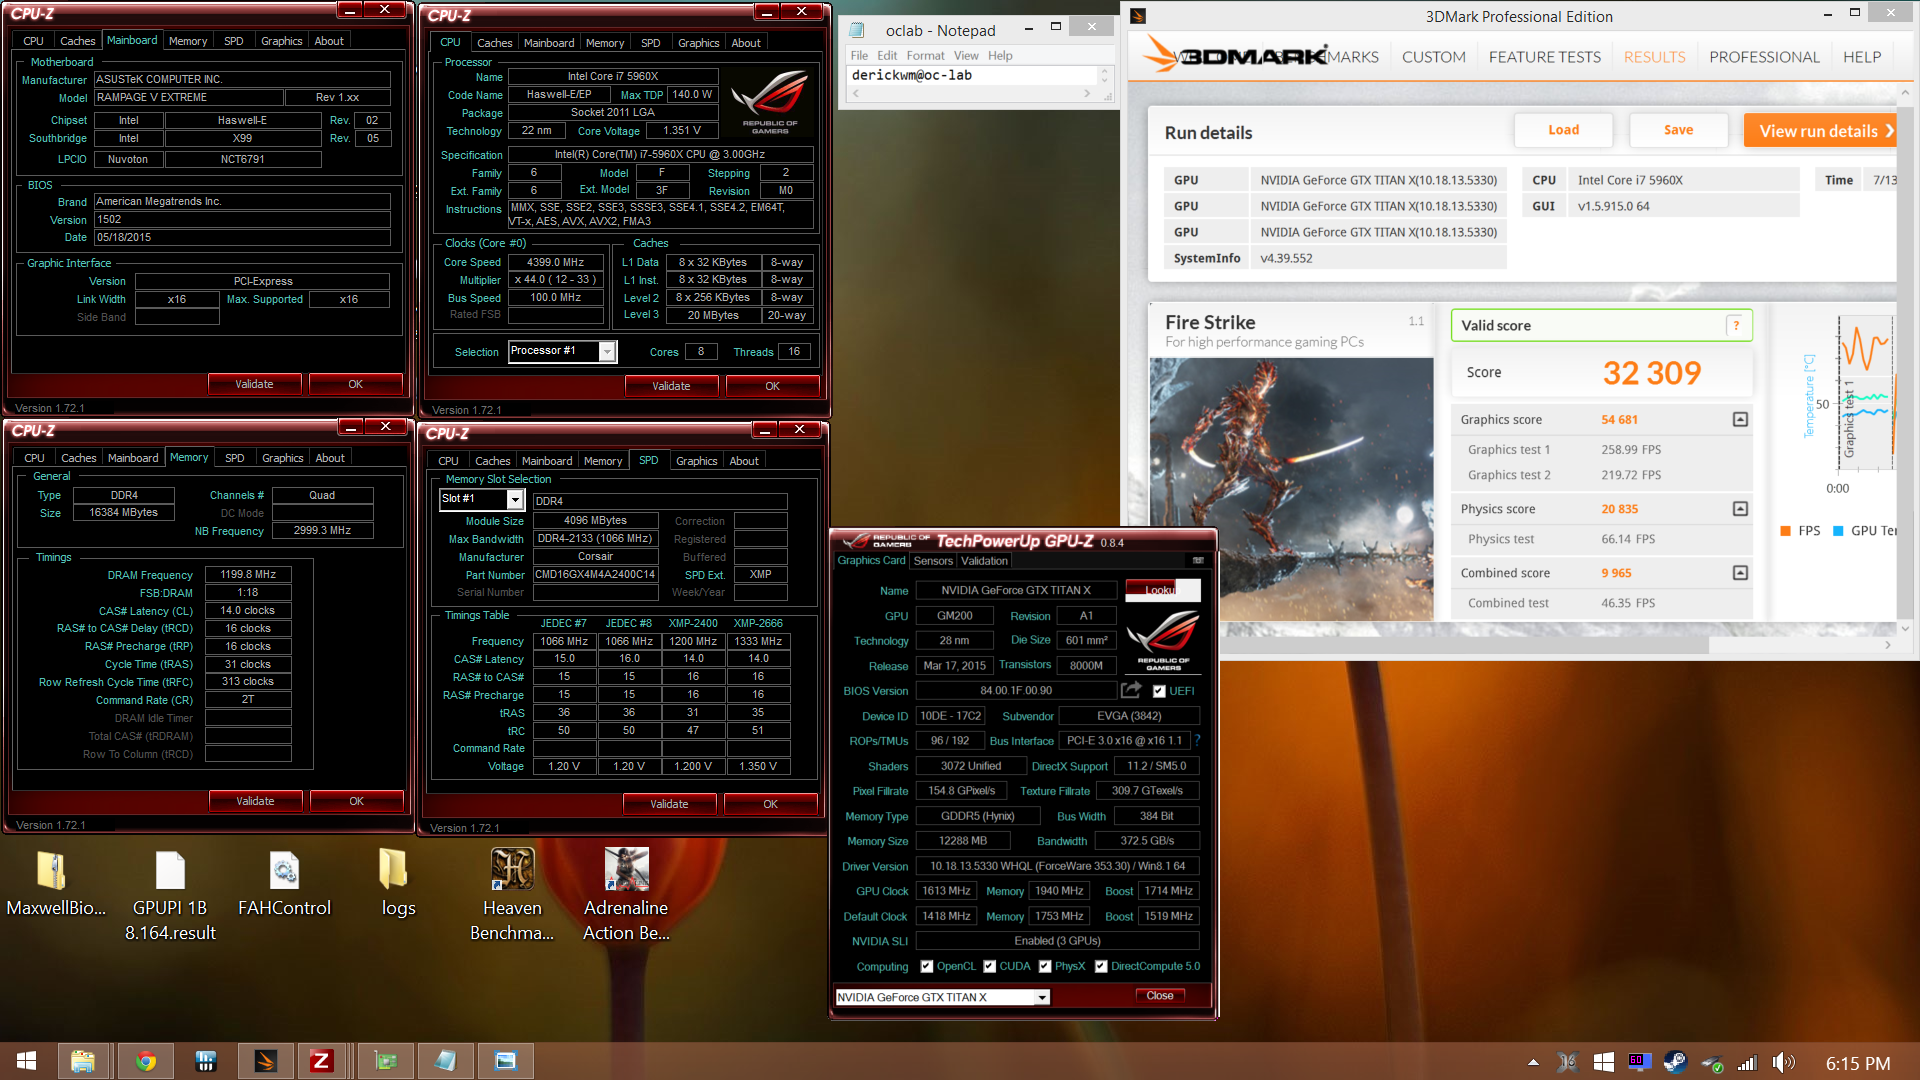Toggle the OpenCL checkbox
The image size is (1920, 1080).
927,966
